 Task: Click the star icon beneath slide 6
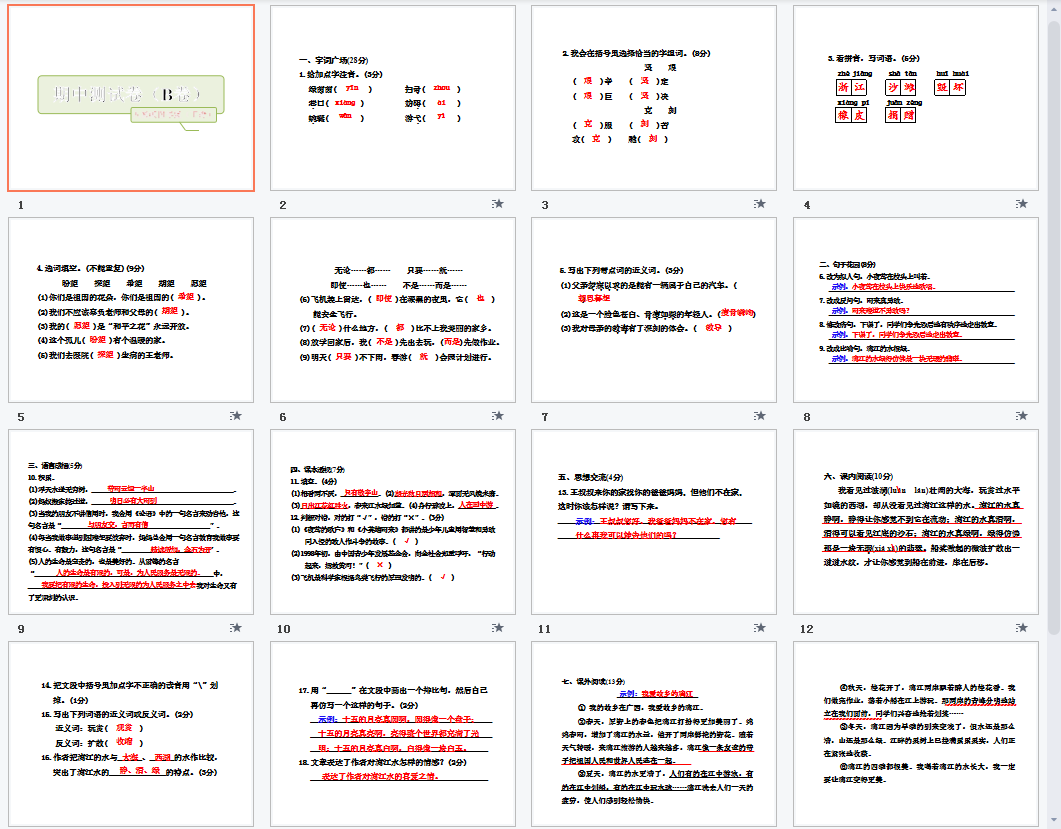(x=498, y=416)
